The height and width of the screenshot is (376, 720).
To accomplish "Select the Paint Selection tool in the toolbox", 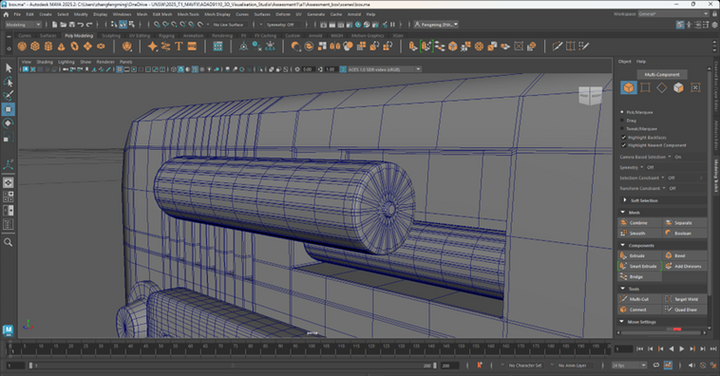I will (8, 95).
